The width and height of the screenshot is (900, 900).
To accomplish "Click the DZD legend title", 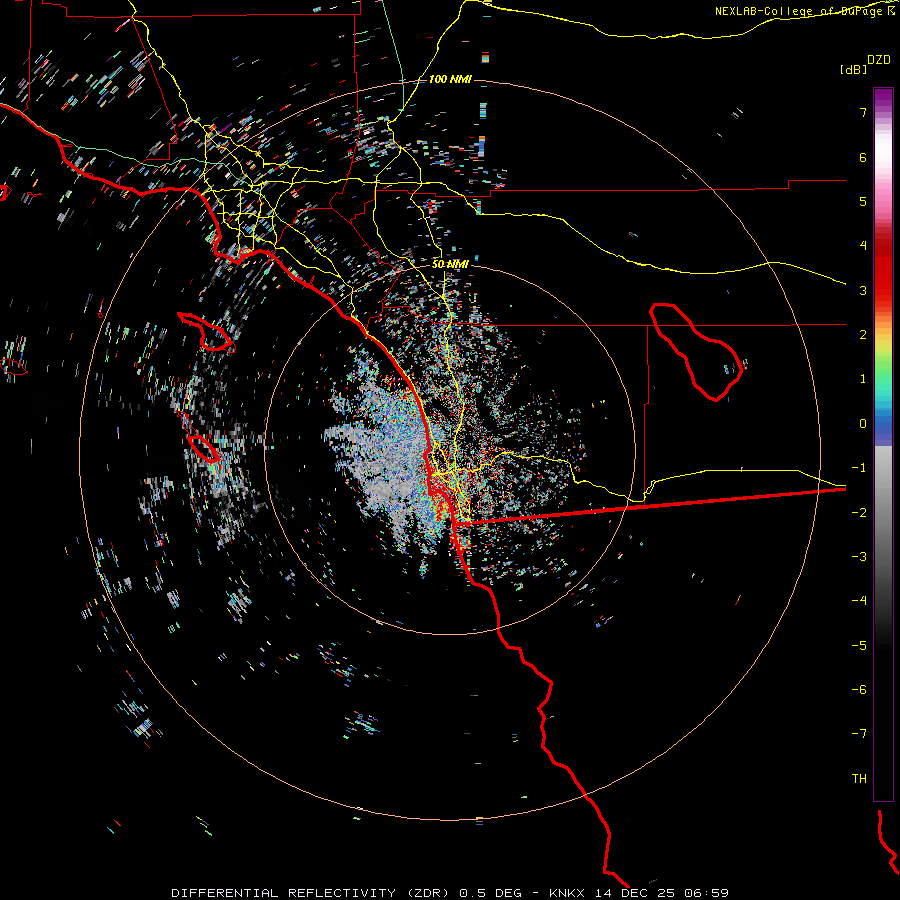I will pyautogui.click(x=879, y=60).
